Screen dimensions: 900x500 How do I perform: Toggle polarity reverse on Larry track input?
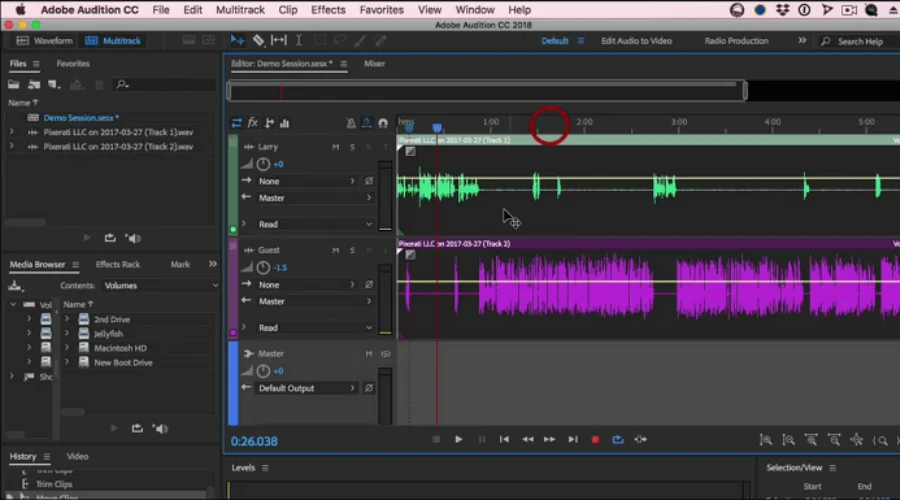[369, 181]
